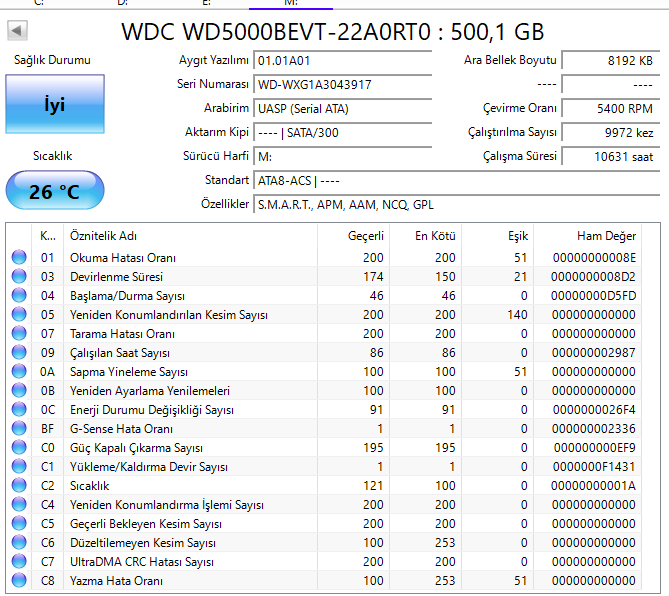The image size is (669, 596).
Task: Click status circle for Yükleme/Kaldırma Devir Sayısı
Action: [x=19, y=466]
